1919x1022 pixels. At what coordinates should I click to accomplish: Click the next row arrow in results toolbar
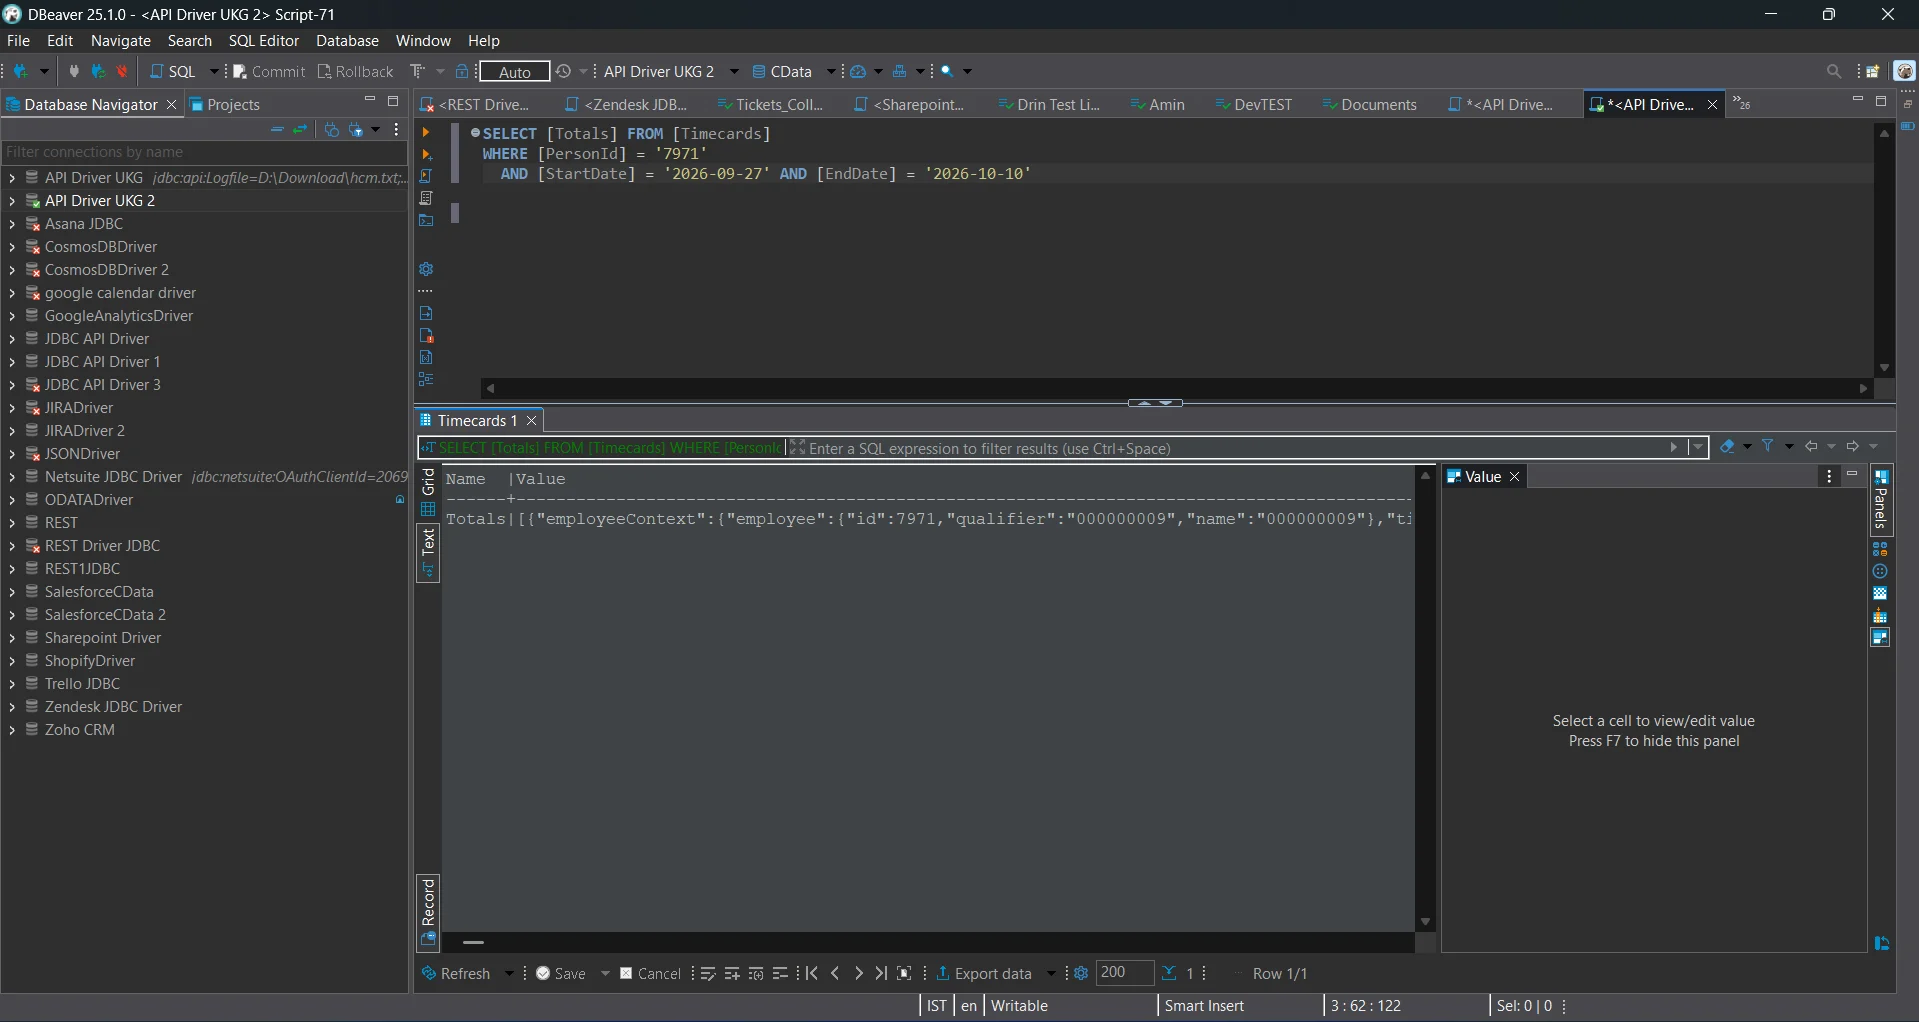pyautogui.click(x=858, y=973)
